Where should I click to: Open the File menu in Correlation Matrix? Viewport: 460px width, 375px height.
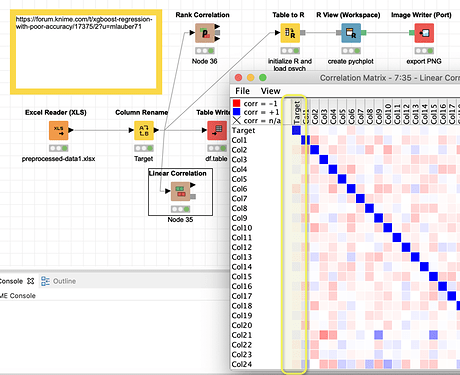242,91
